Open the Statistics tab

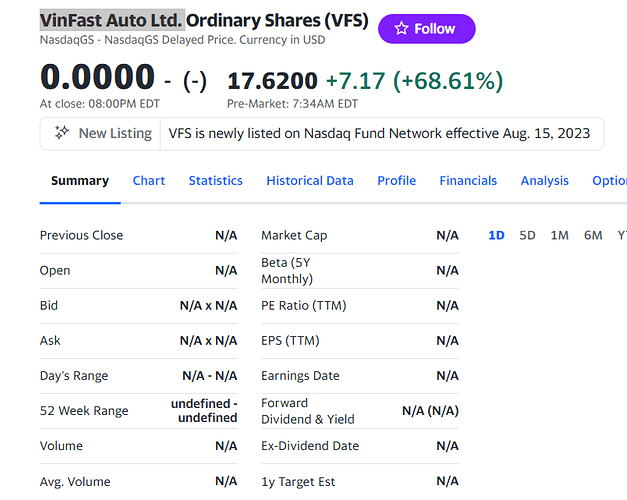(216, 181)
